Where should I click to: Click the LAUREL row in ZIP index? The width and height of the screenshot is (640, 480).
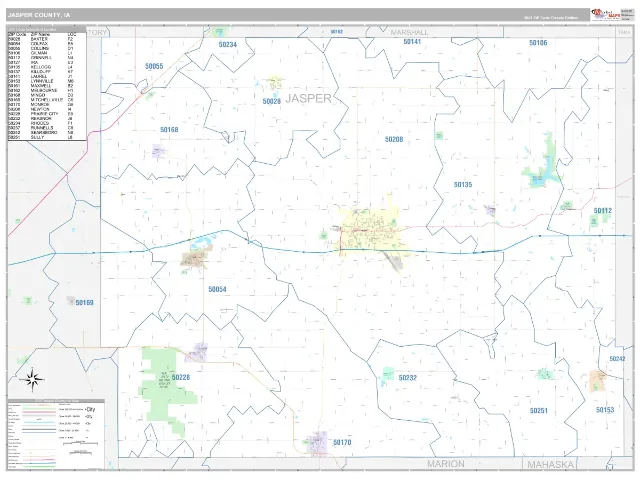pyautogui.click(x=41, y=76)
